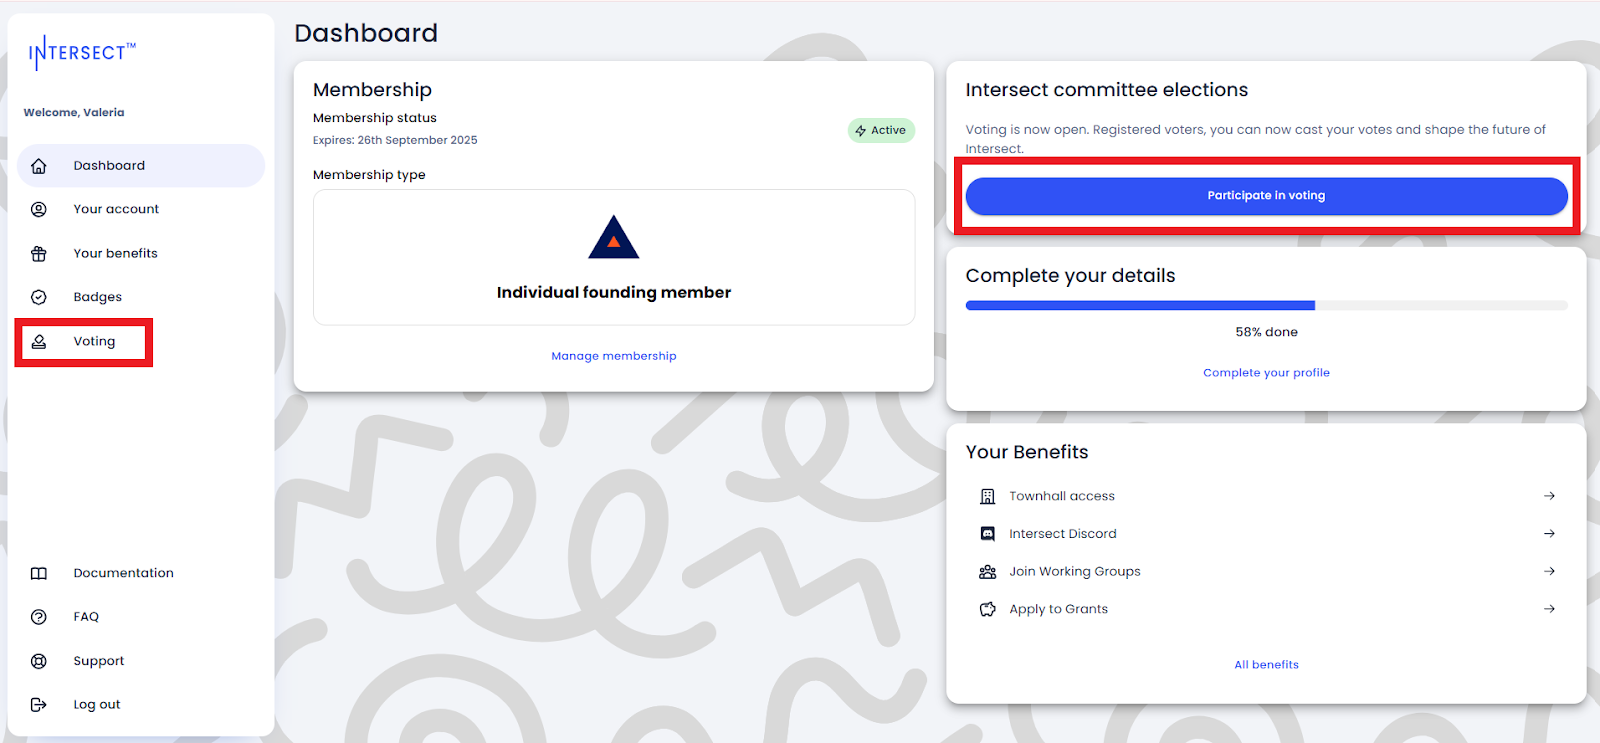Click the FAQ question mark icon
Image resolution: width=1600 pixels, height=743 pixels.
(39, 617)
